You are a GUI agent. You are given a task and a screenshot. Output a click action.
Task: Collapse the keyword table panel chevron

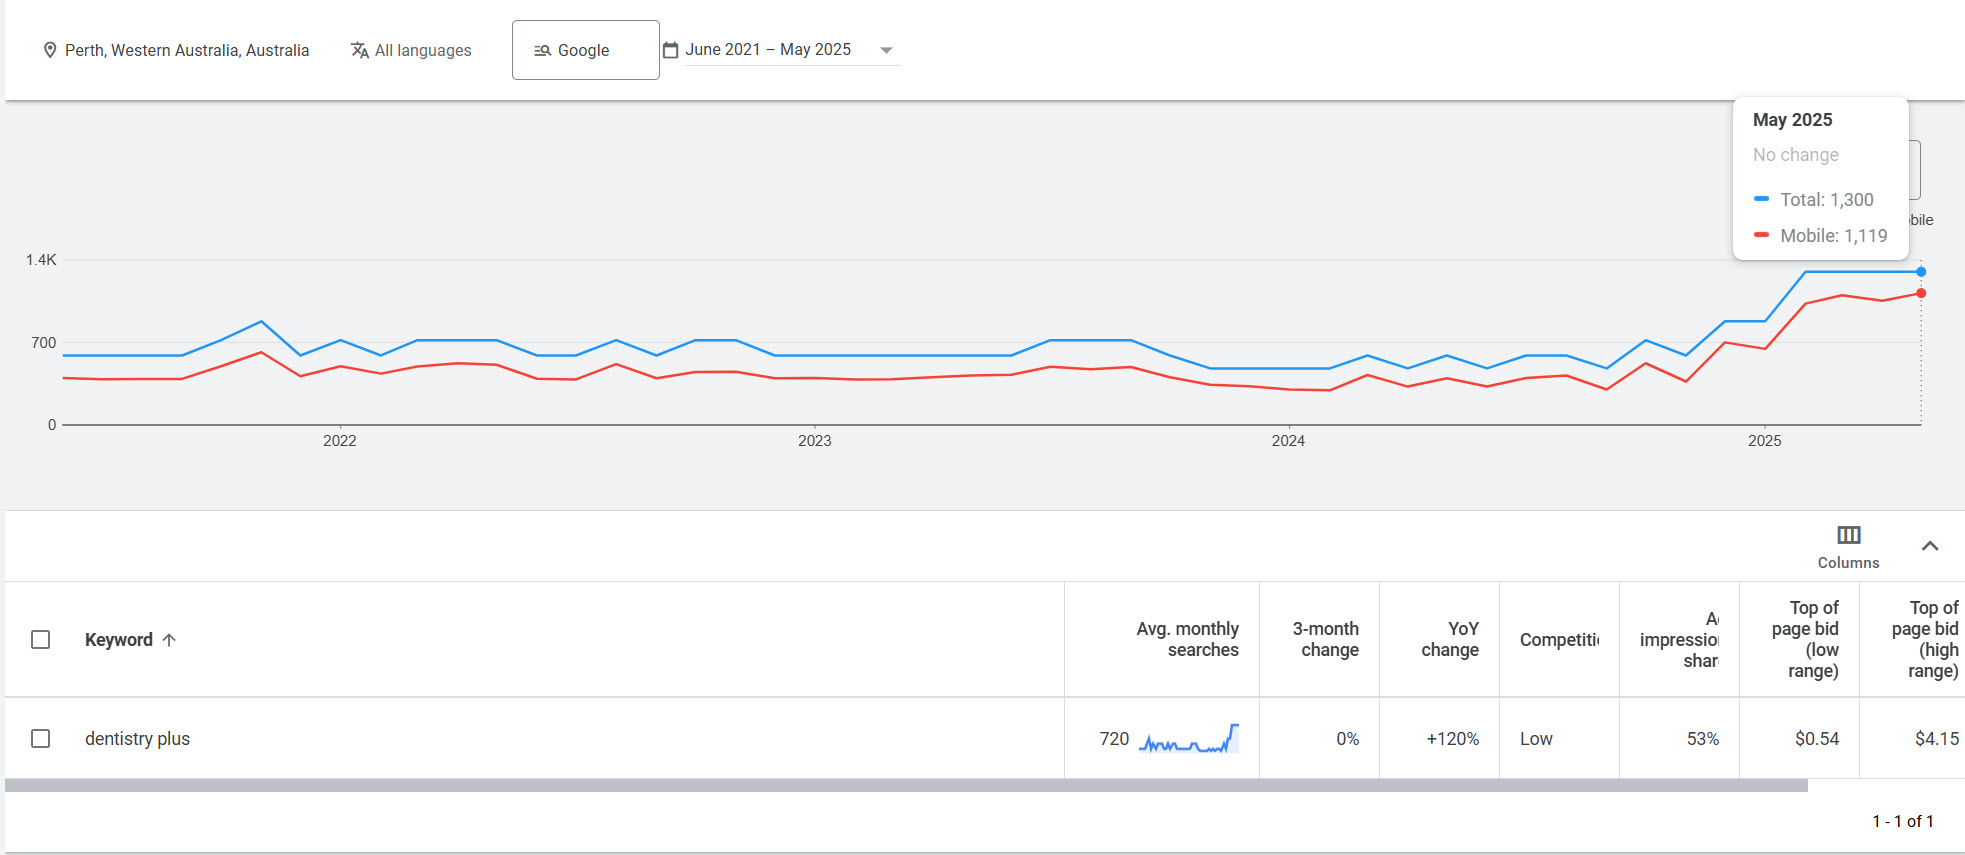pos(1930,546)
